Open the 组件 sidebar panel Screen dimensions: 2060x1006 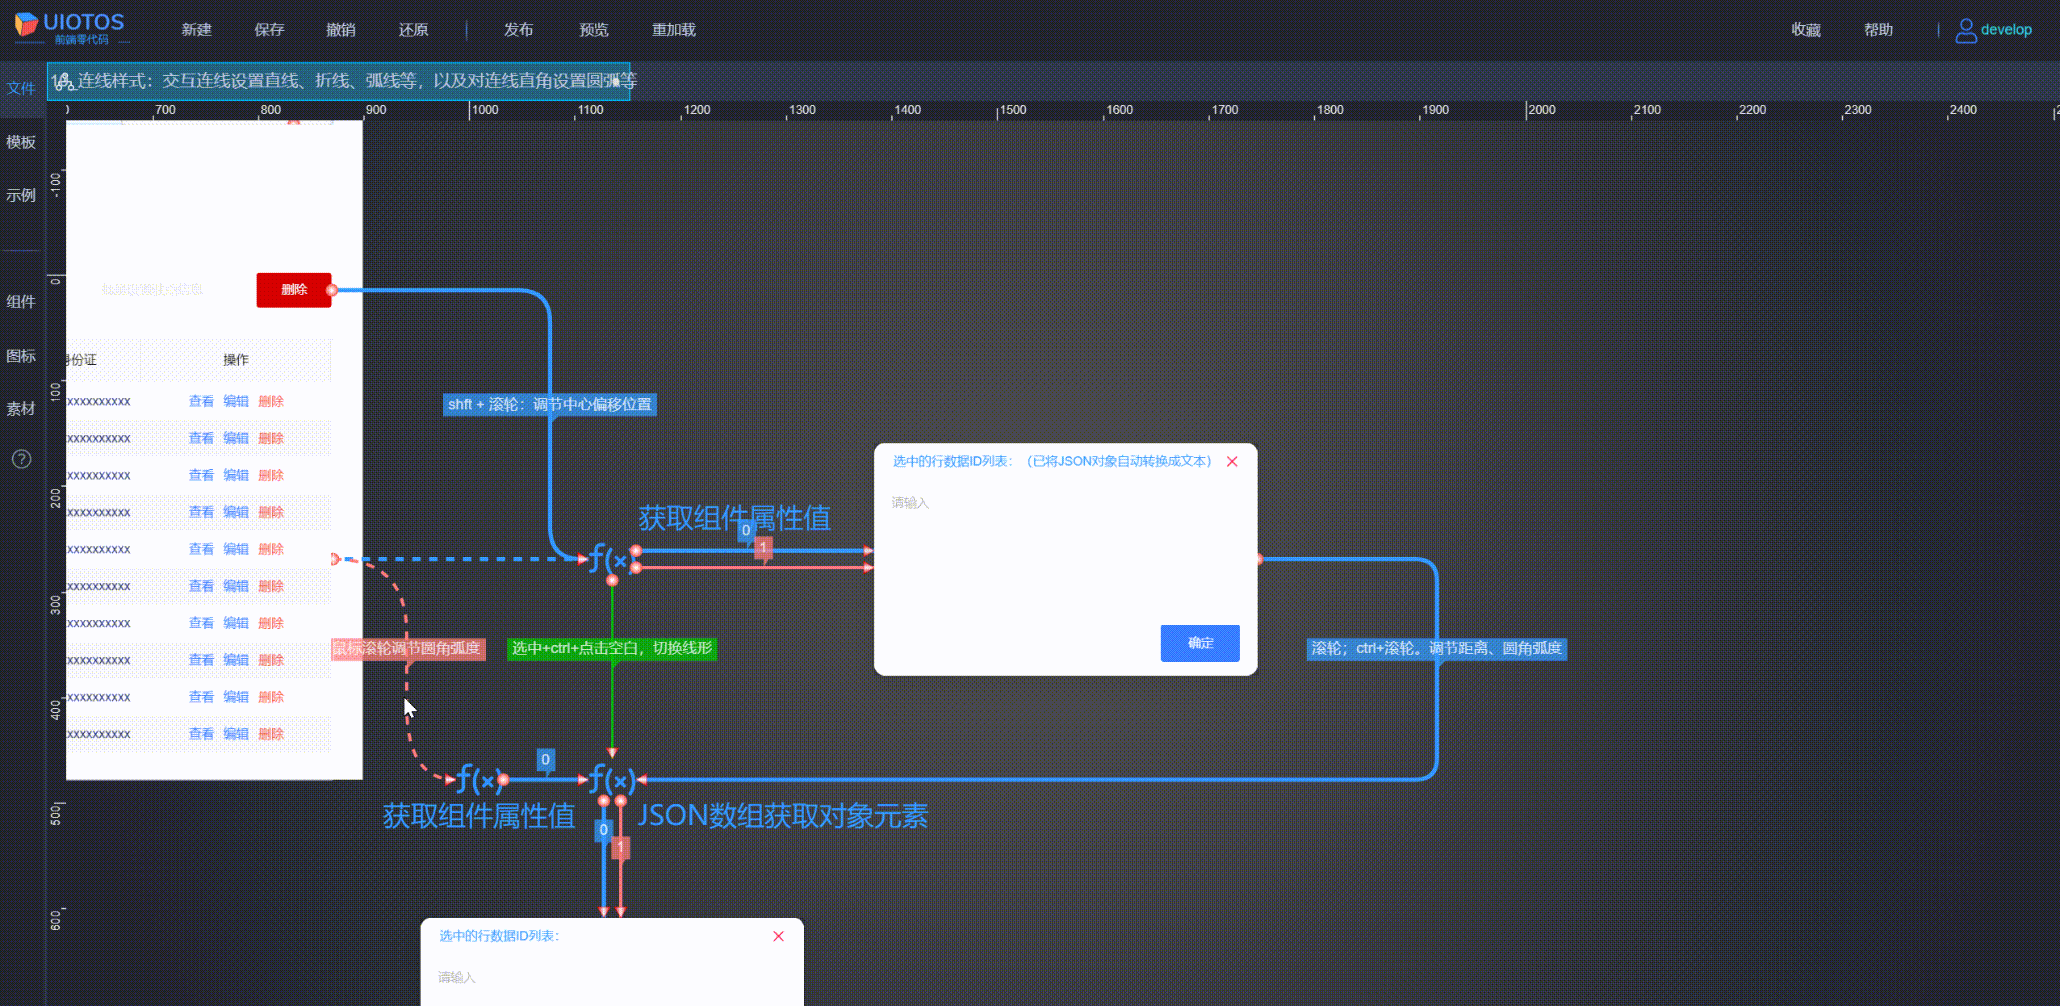pos(21,301)
